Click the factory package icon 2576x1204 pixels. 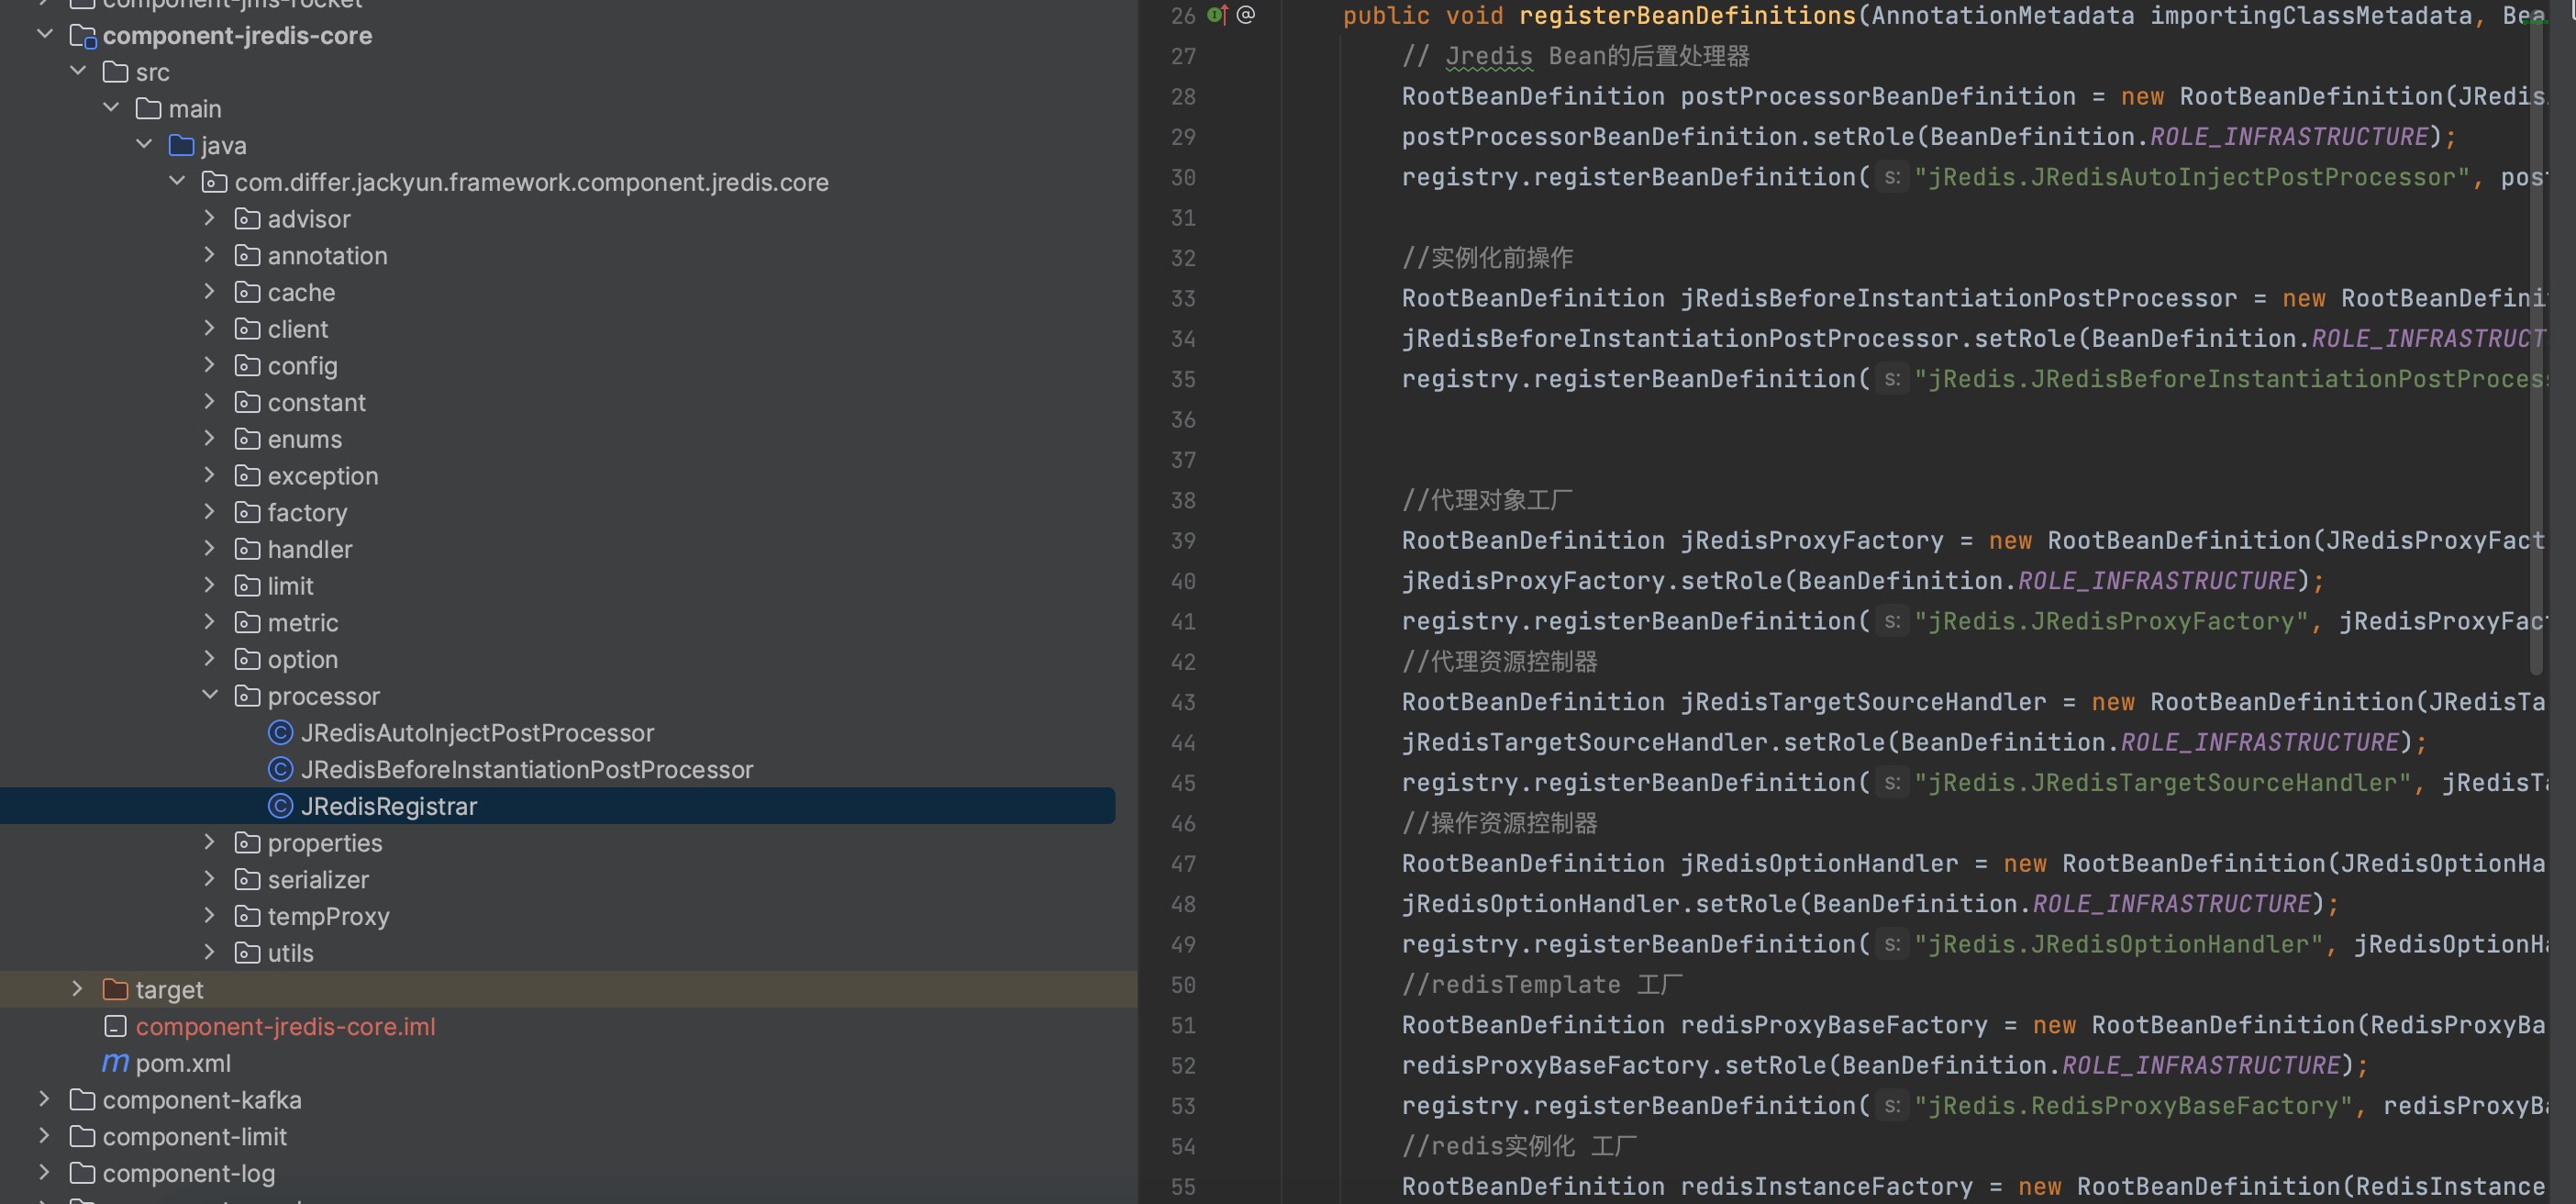[247, 513]
